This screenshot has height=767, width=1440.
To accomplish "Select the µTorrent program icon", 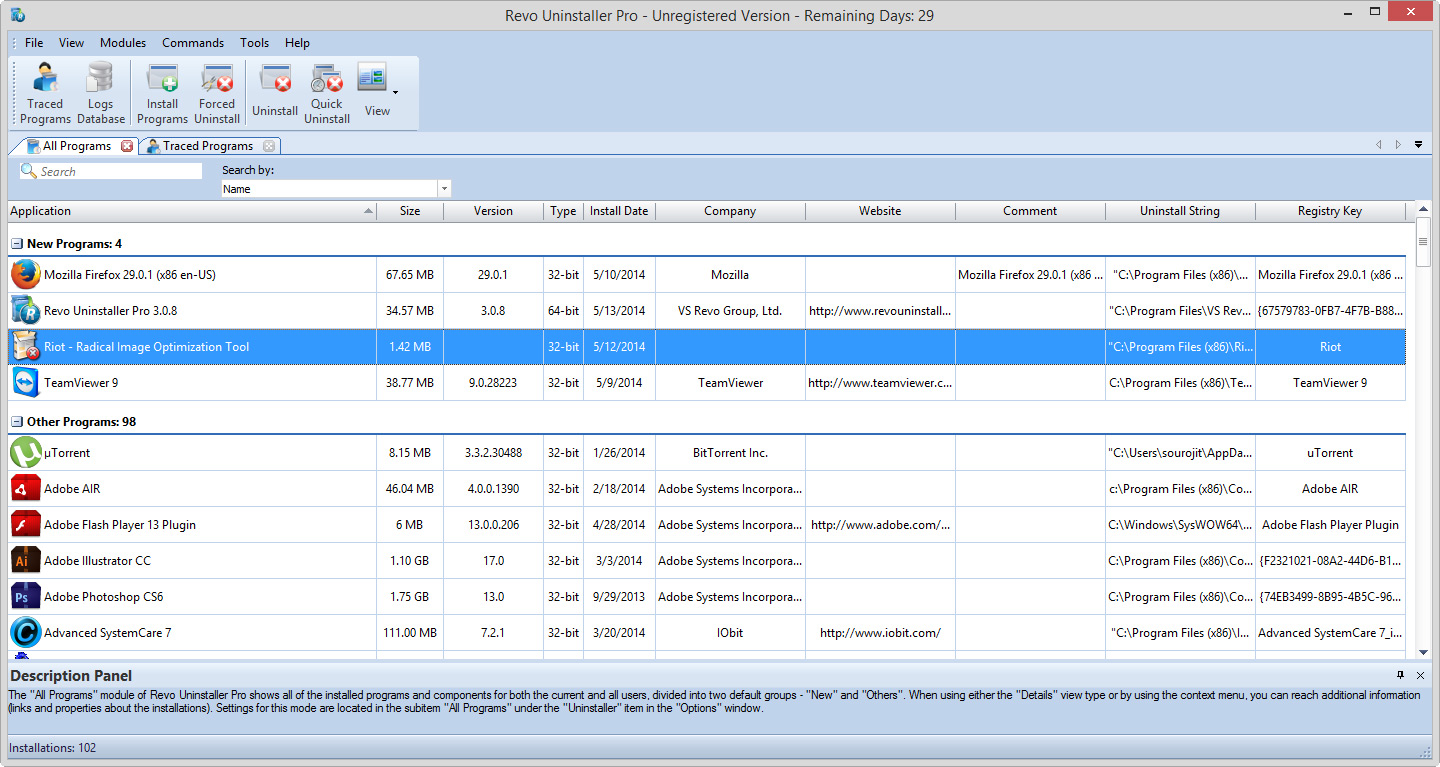I will click(26, 452).
